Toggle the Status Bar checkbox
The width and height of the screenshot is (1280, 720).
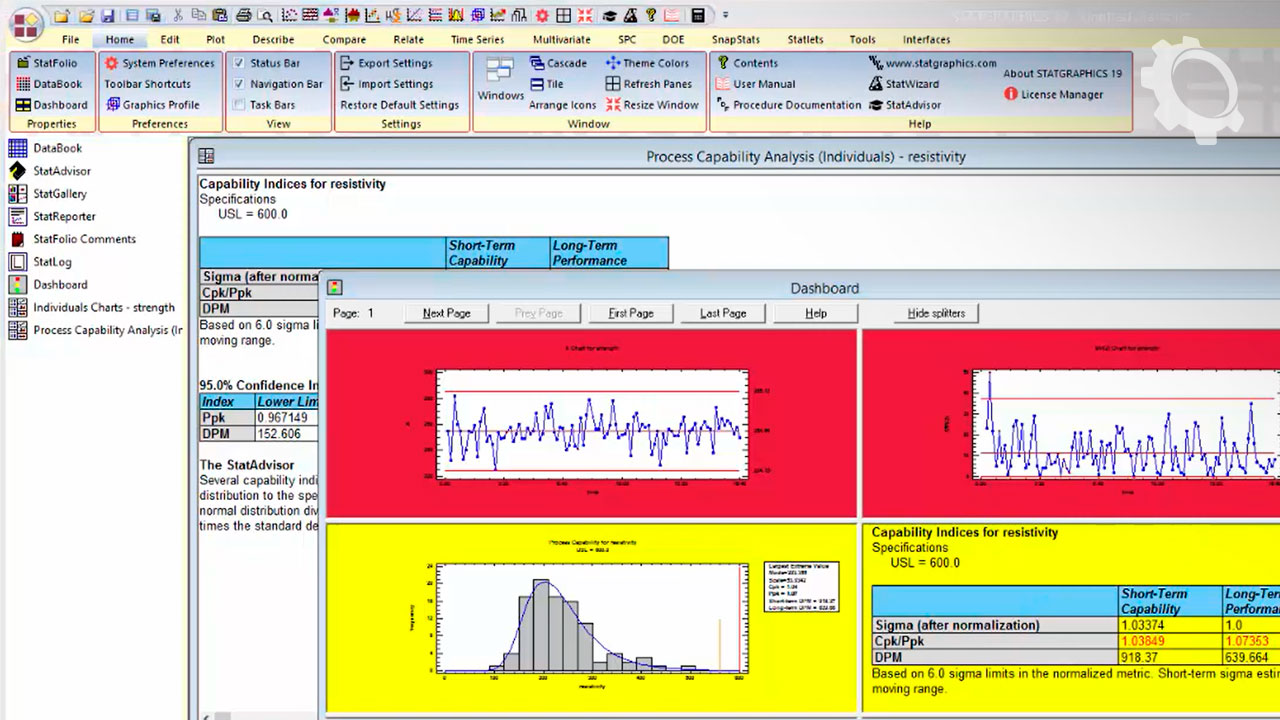(x=239, y=63)
